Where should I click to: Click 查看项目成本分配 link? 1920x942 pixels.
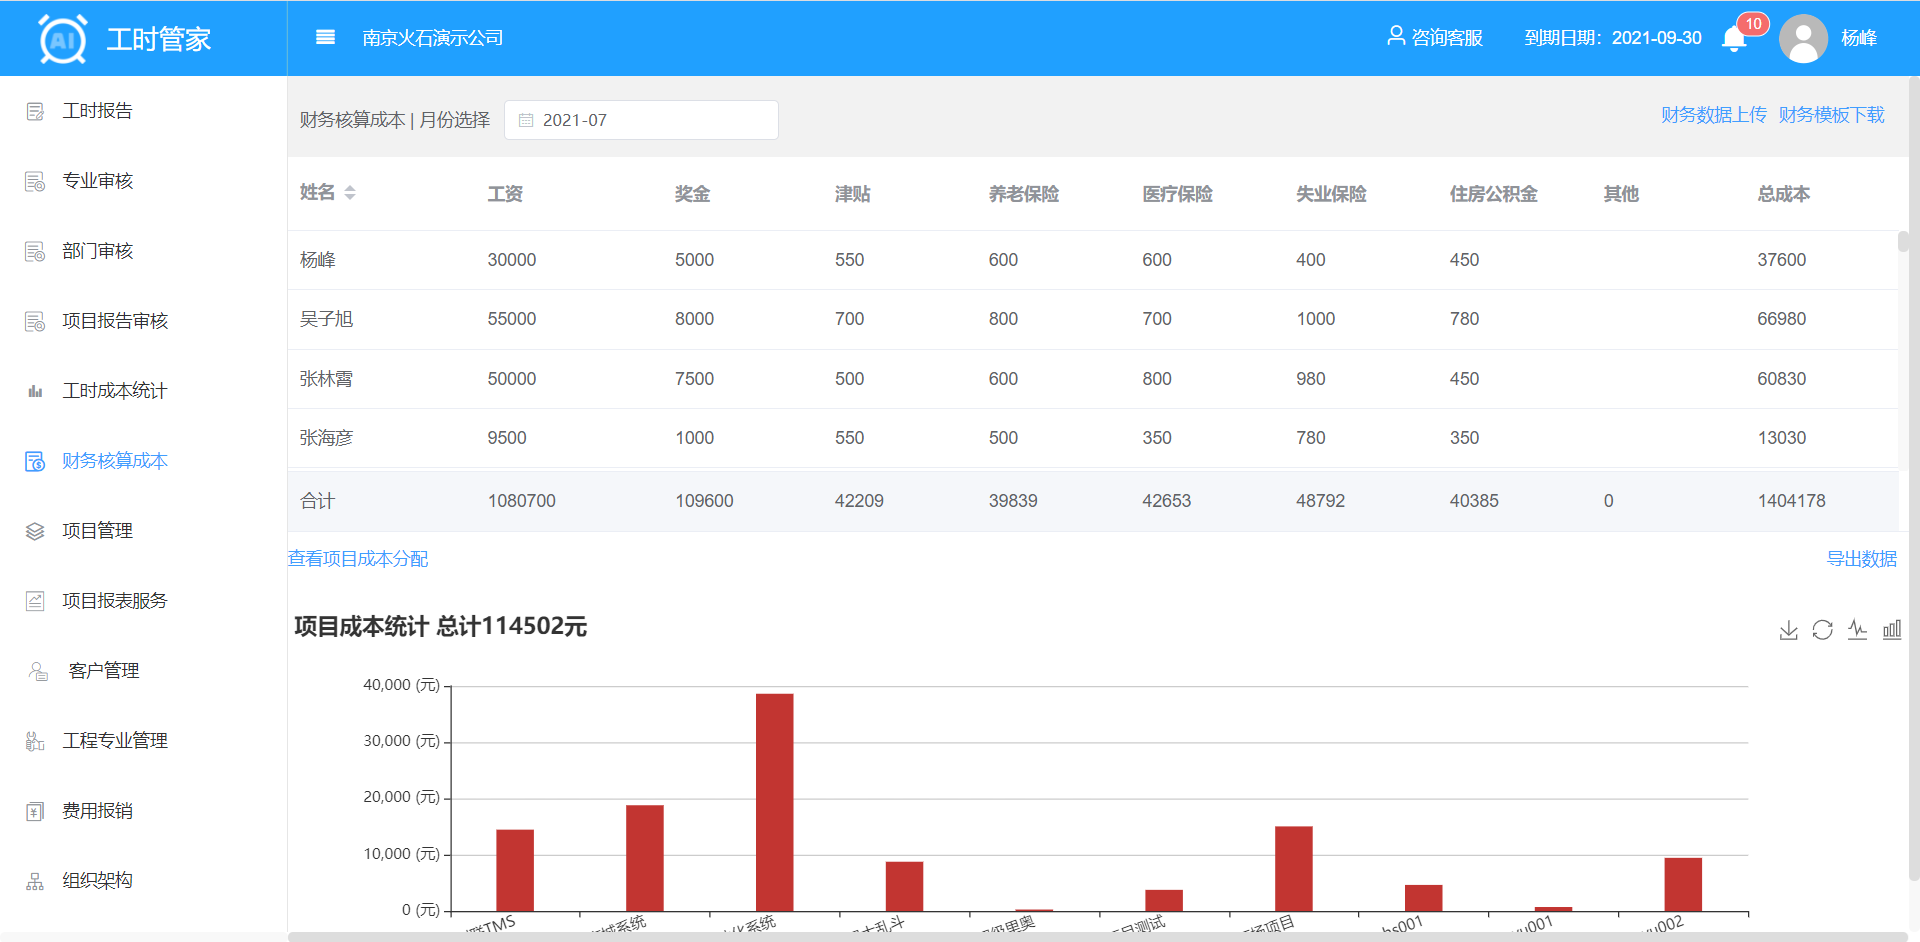[x=358, y=559]
